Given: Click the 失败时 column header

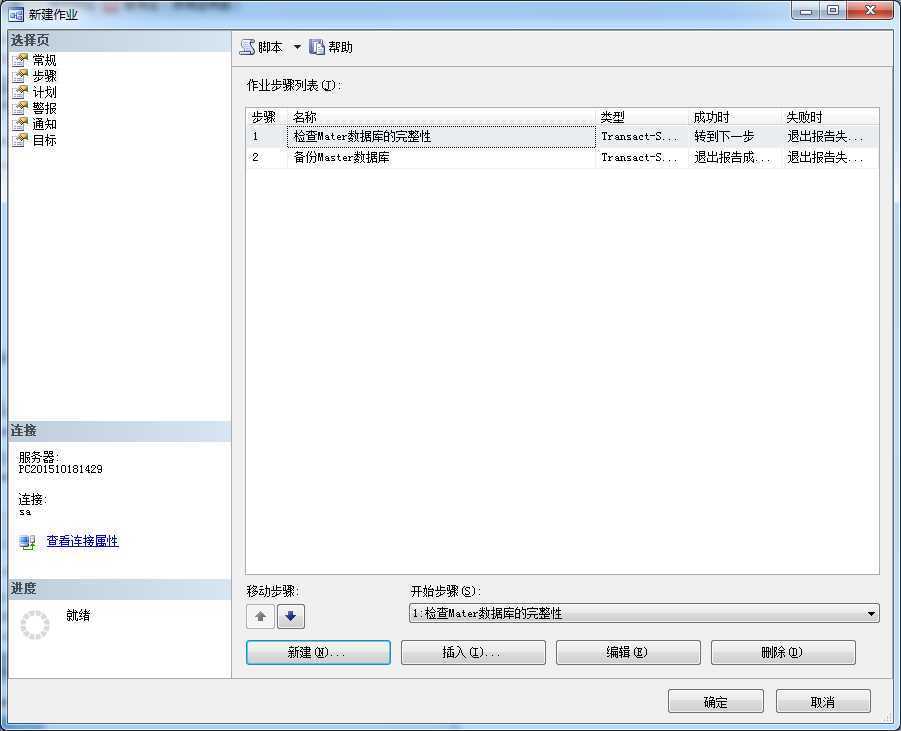Looking at the screenshot, I should pos(830,117).
